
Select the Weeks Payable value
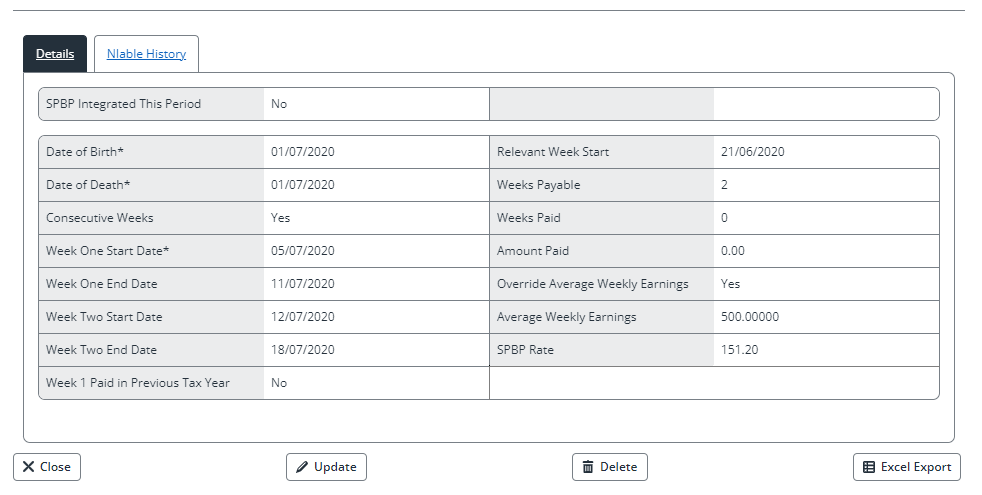pos(724,185)
